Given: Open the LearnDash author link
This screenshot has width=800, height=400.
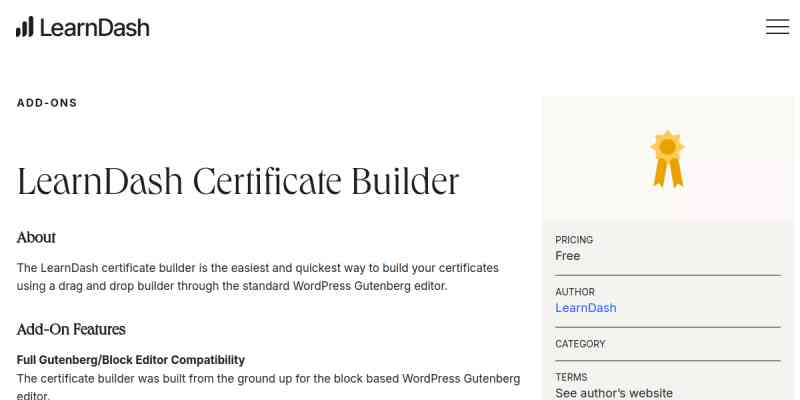Looking at the screenshot, I should pyautogui.click(x=585, y=308).
